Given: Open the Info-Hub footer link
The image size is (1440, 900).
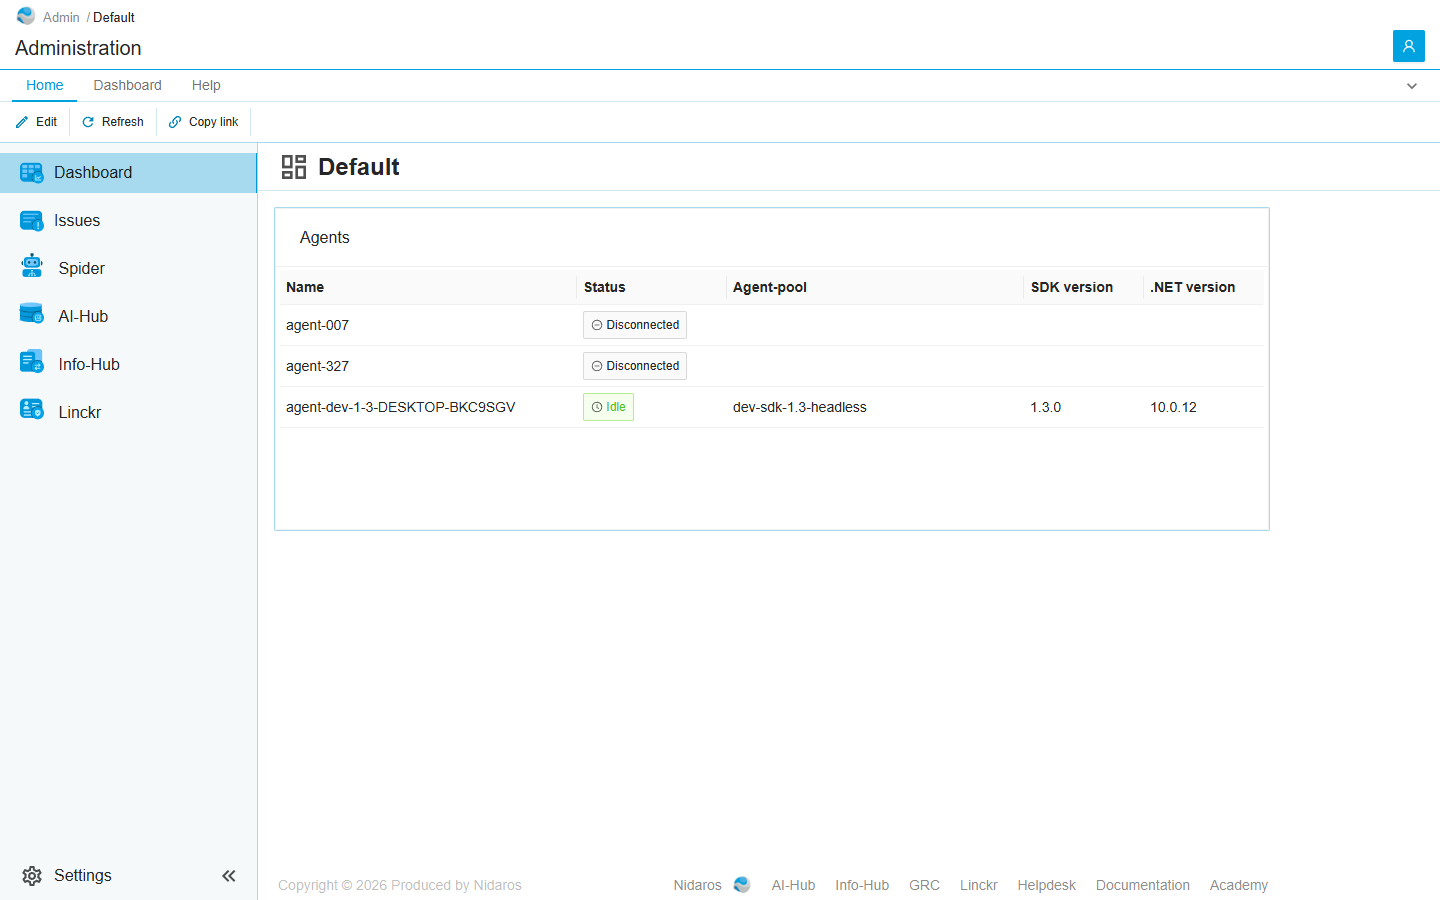Looking at the screenshot, I should (x=862, y=885).
